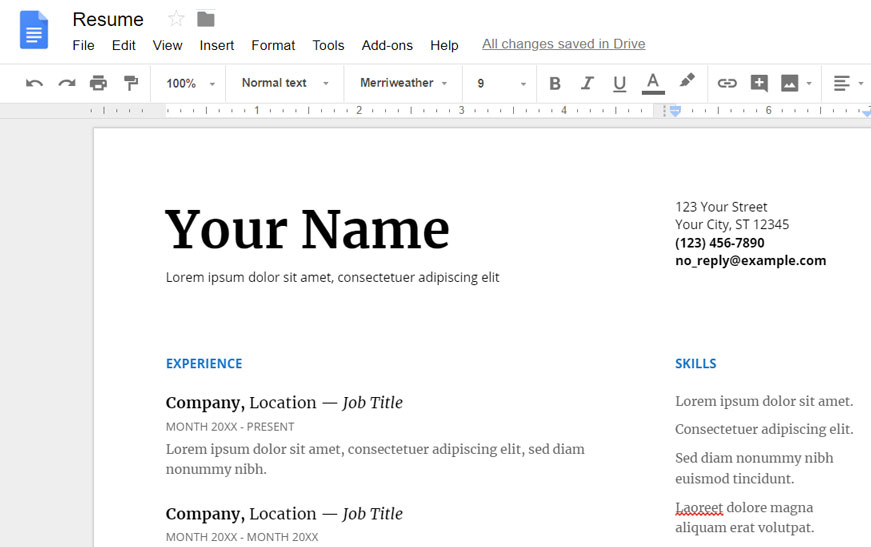Click the Print icon
This screenshot has width=871, height=547.
click(x=98, y=83)
